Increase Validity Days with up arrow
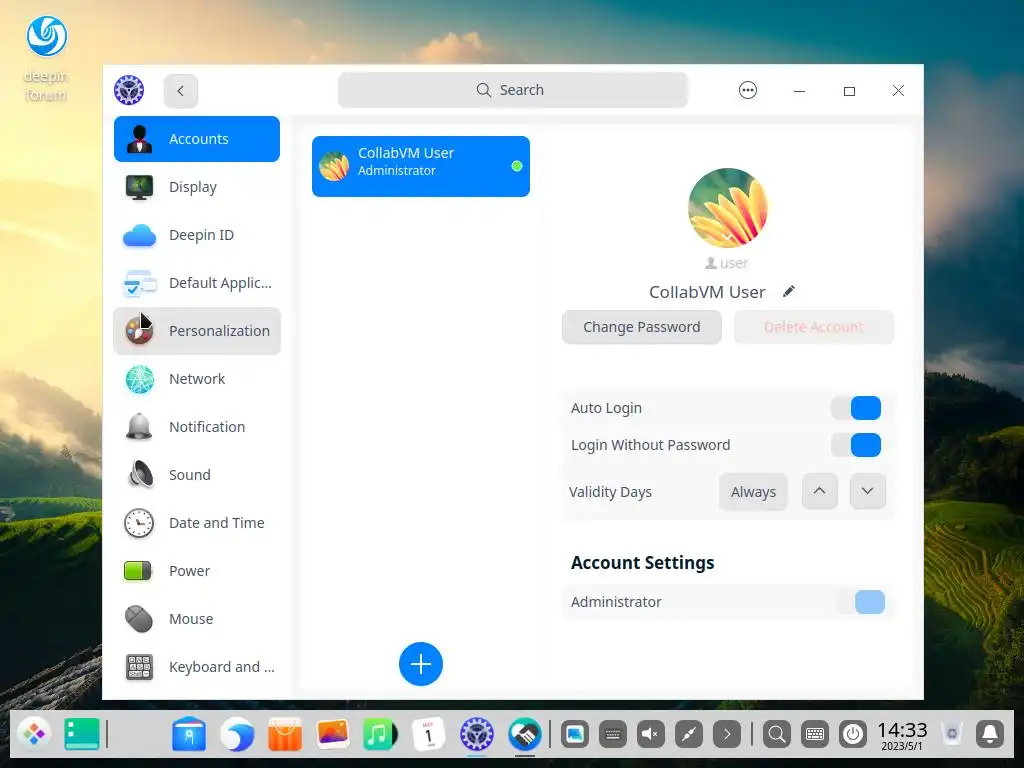This screenshot has height=768, width=1024. 820,491
